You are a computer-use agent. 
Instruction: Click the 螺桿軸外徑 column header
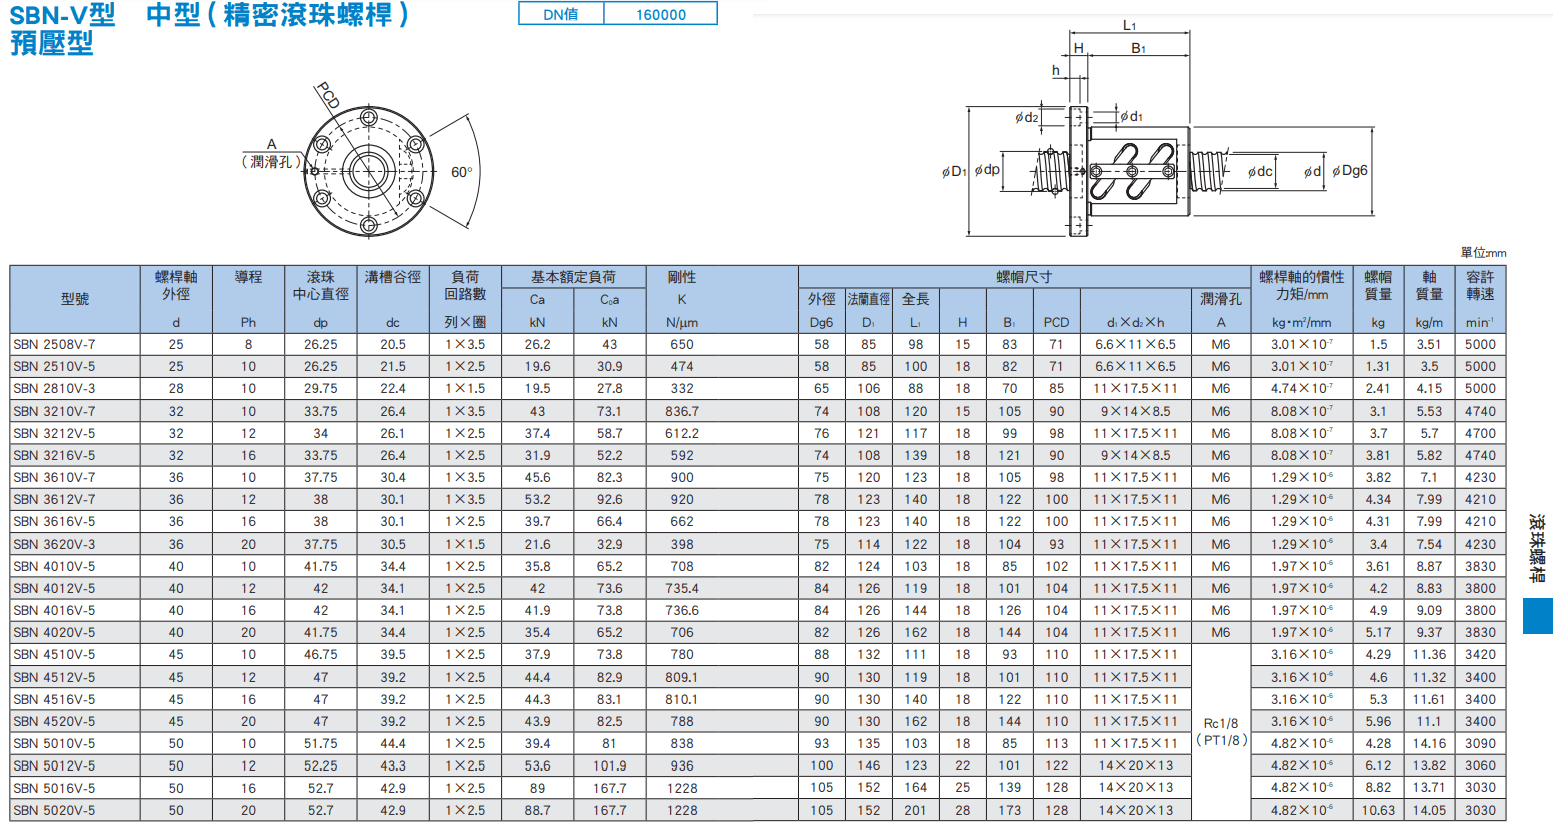(176, 299)
